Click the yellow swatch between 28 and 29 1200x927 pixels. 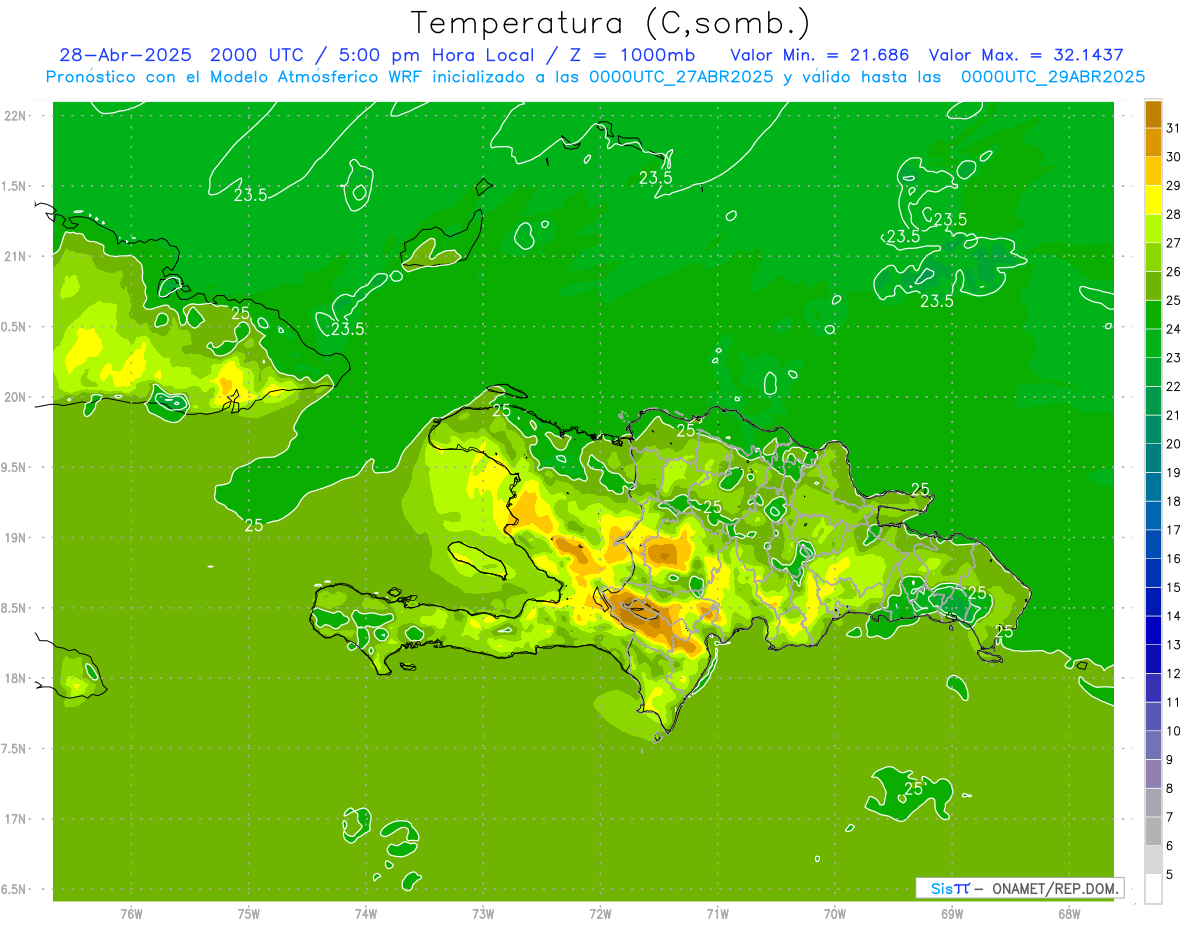[1153, 200]
